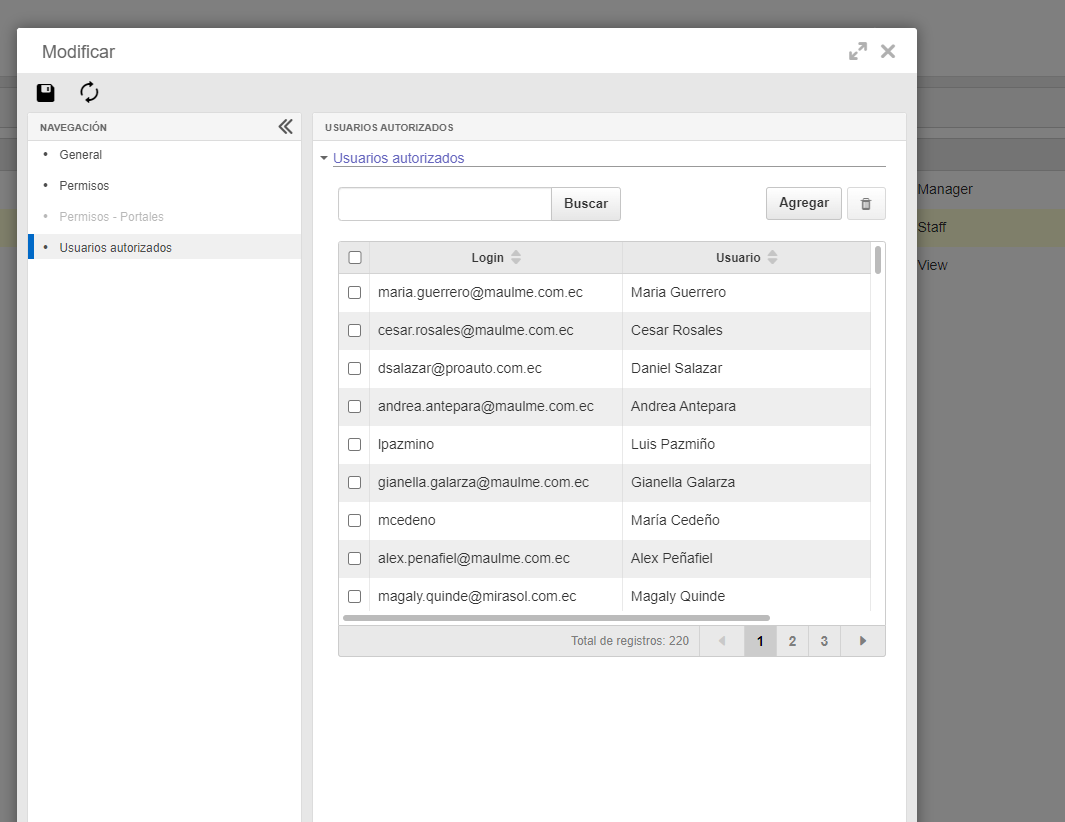Screen dimensions: 1065x822
Task: Check the mcedeno row checkbox
Action: point(355,520)
